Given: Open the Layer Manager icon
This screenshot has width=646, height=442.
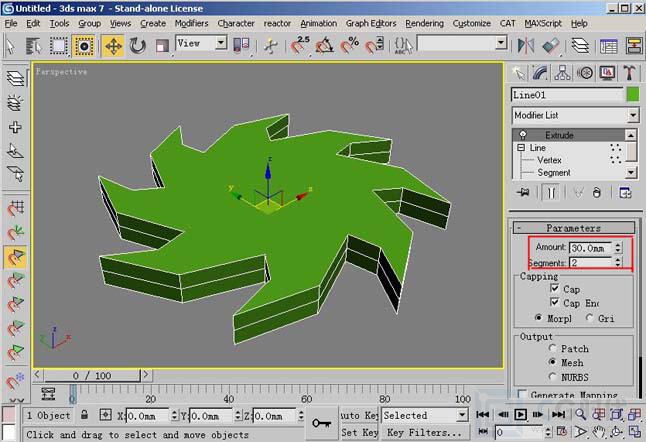Looking at the screenshot, I should click(580, 46).
